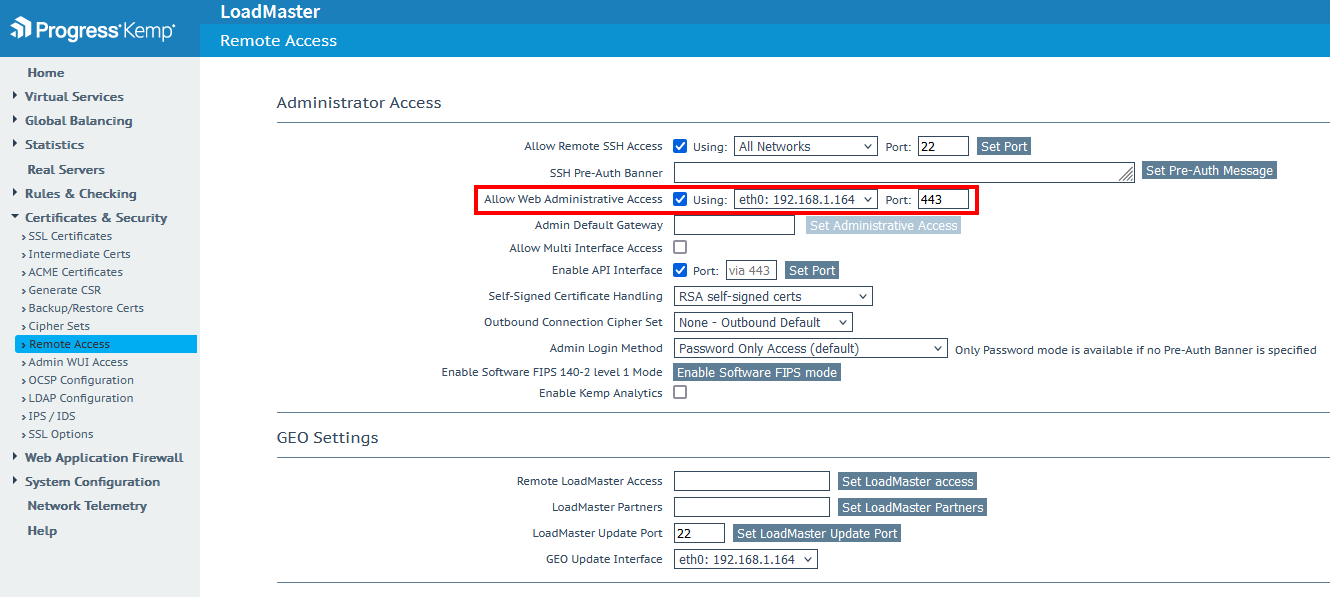Click the LoadMaster Partners field
Viewport: 1330px width, 597px height.
pyautogui.click(x=752, y=507)
